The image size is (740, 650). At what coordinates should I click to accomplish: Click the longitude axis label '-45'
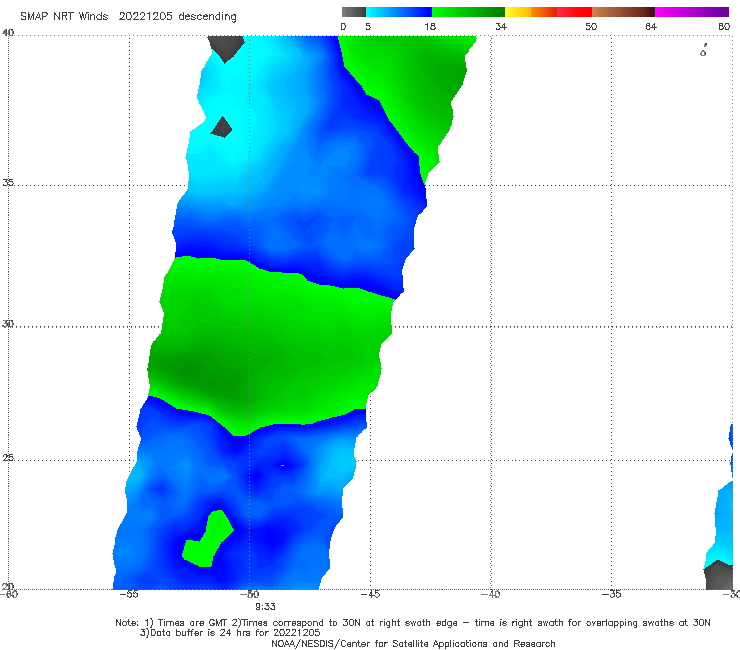[x=370, y=594]
